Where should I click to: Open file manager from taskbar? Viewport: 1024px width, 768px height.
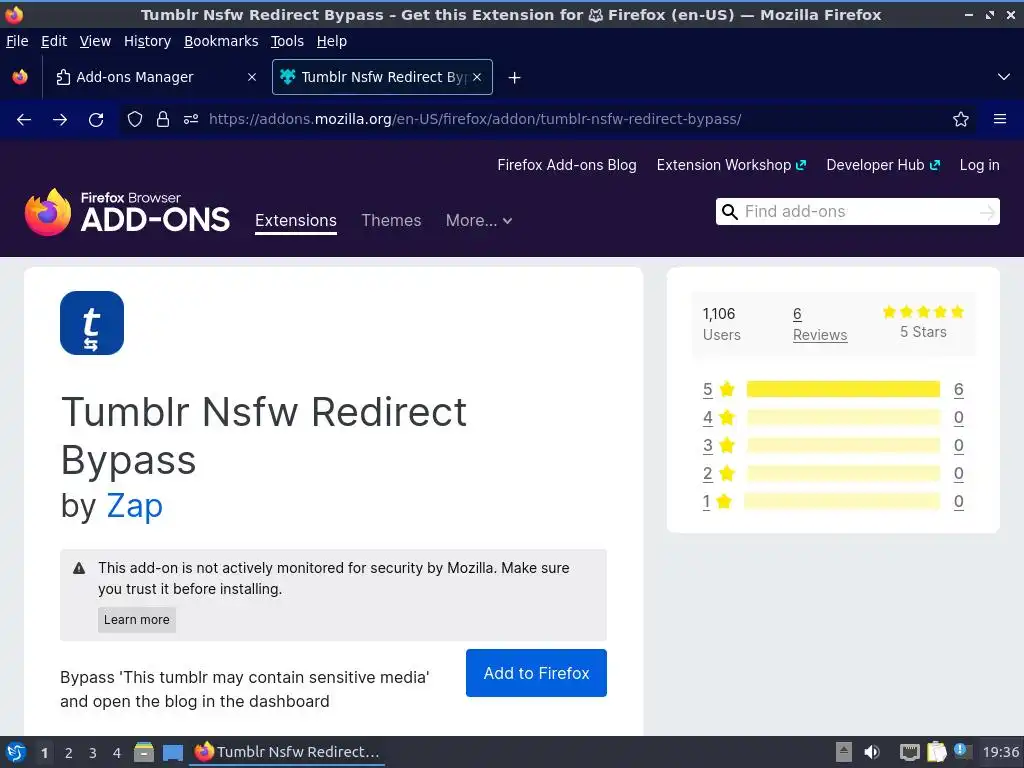click(144, 752)
